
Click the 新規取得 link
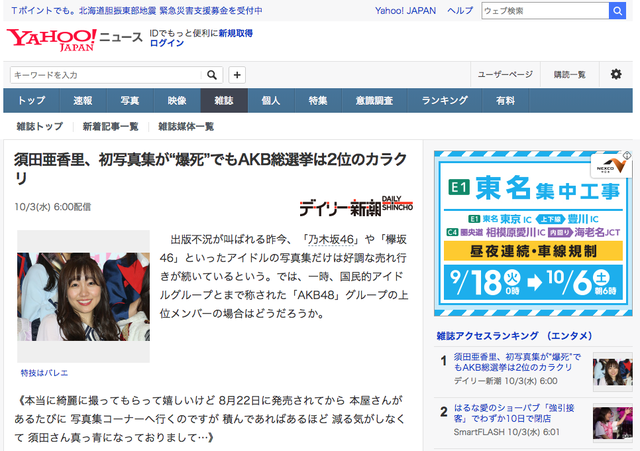click(x=236, y=33)
